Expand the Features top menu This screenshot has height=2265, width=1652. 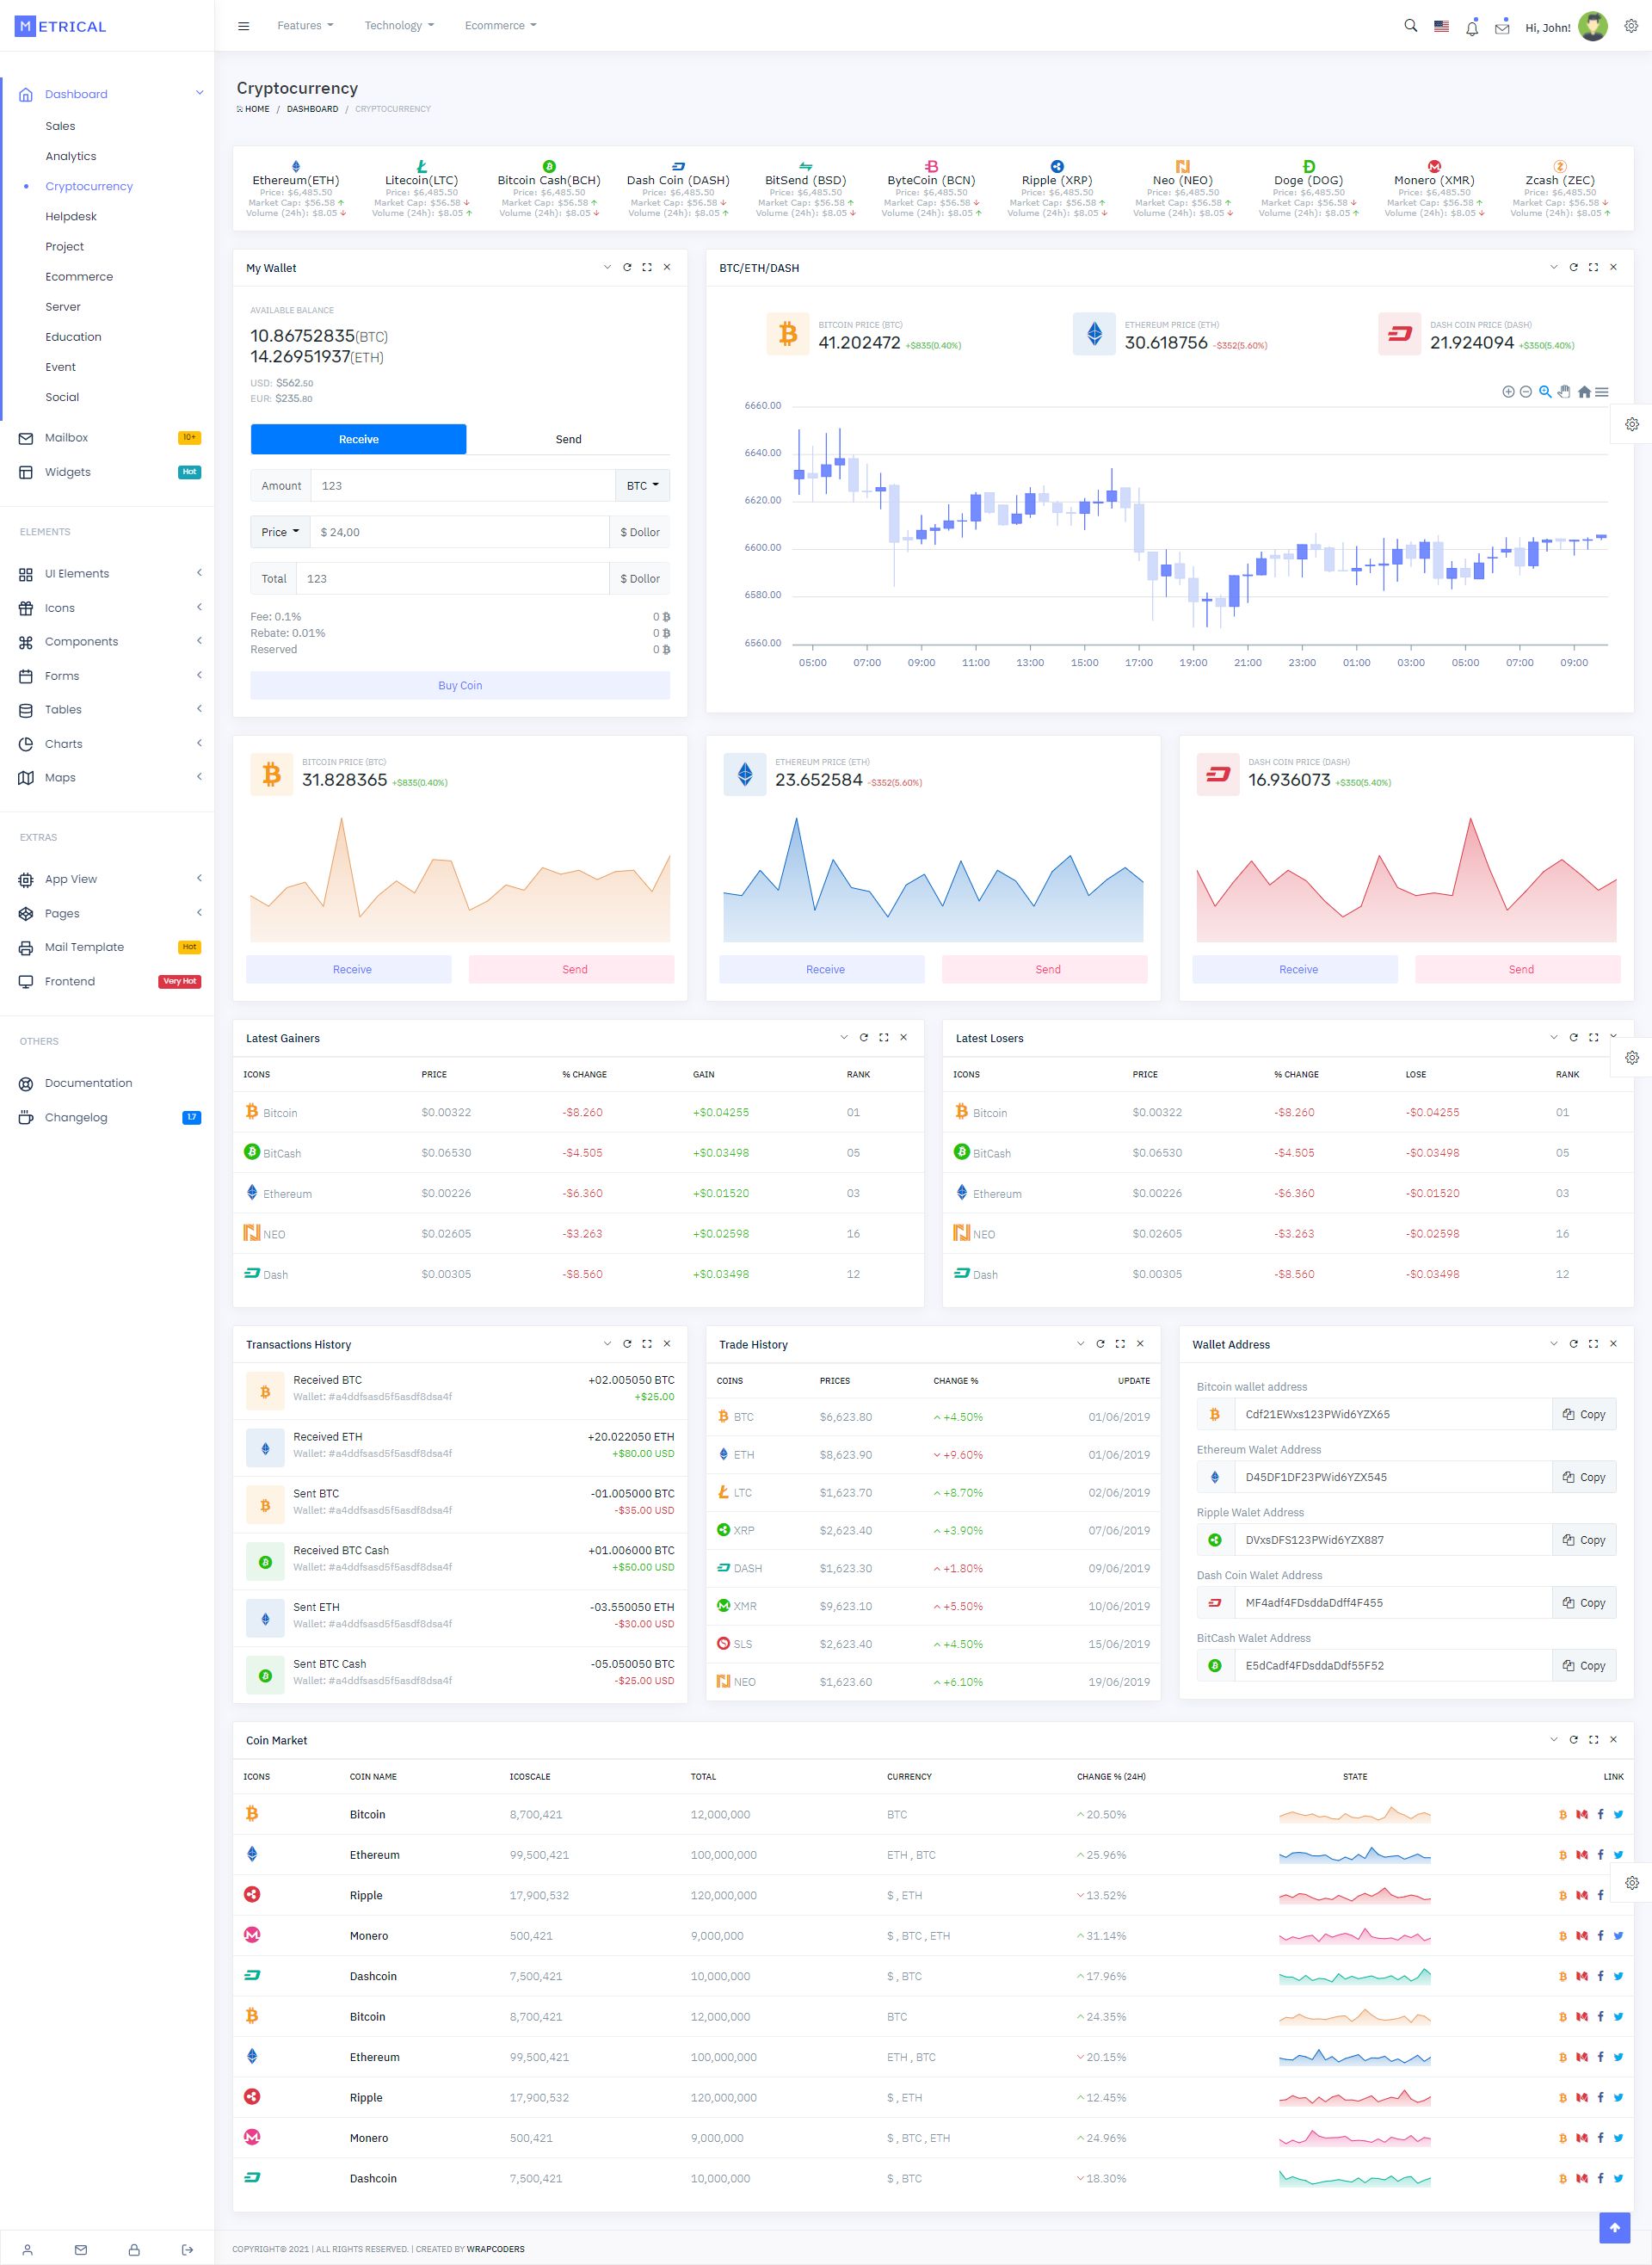click(305, 26)
